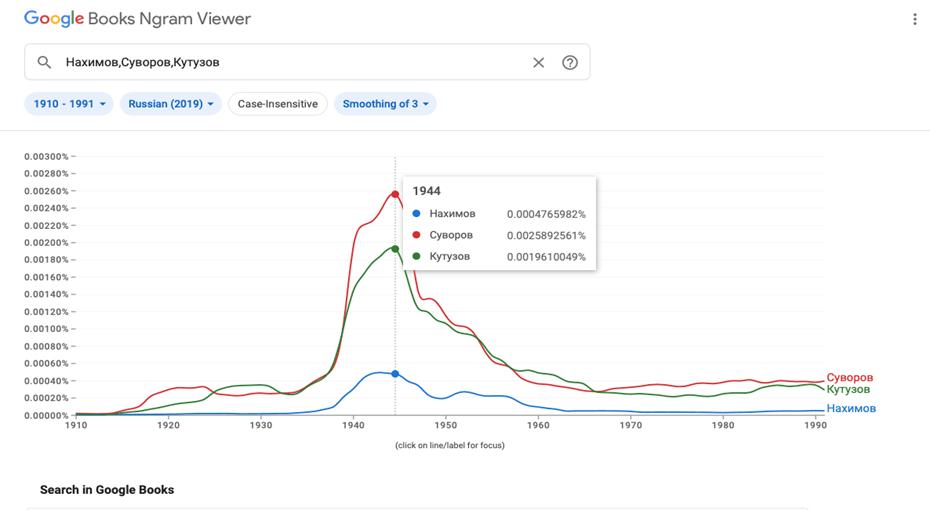
Task: Click the blue Нахимов data point at 1944
Action: point(395,374)
